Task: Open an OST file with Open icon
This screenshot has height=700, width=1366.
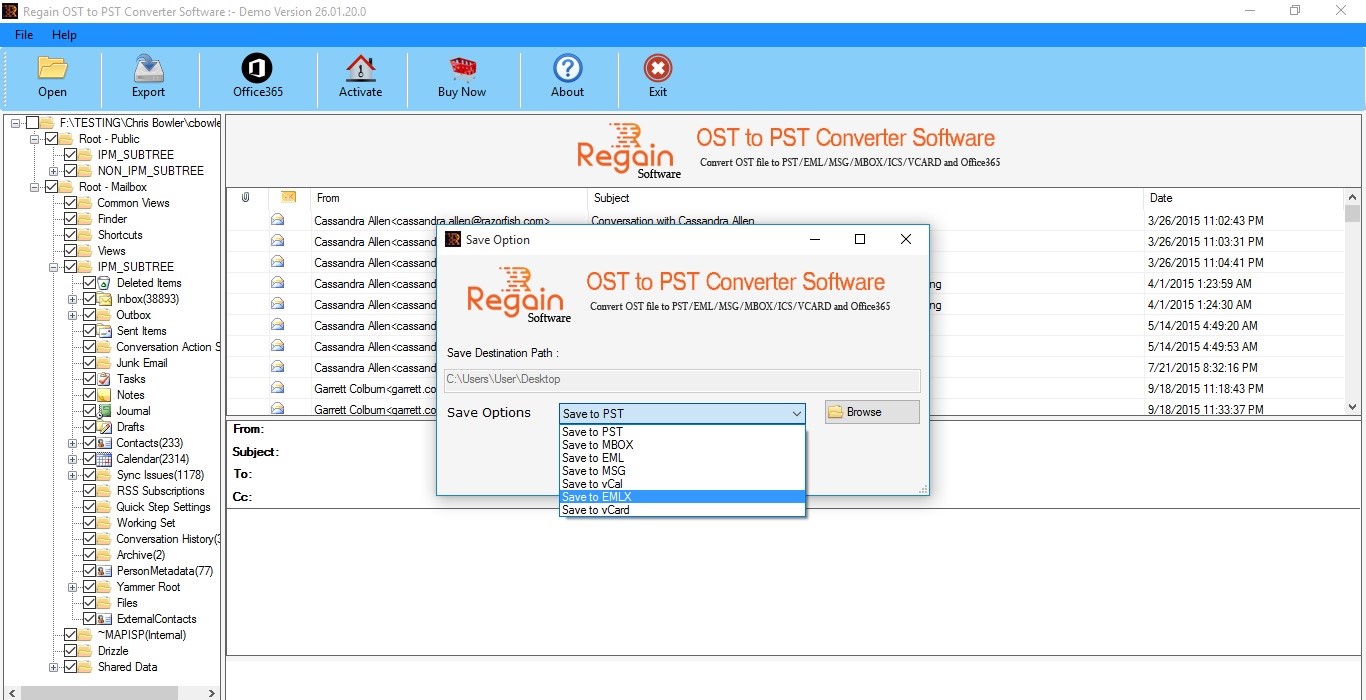Action: [52, 68]
